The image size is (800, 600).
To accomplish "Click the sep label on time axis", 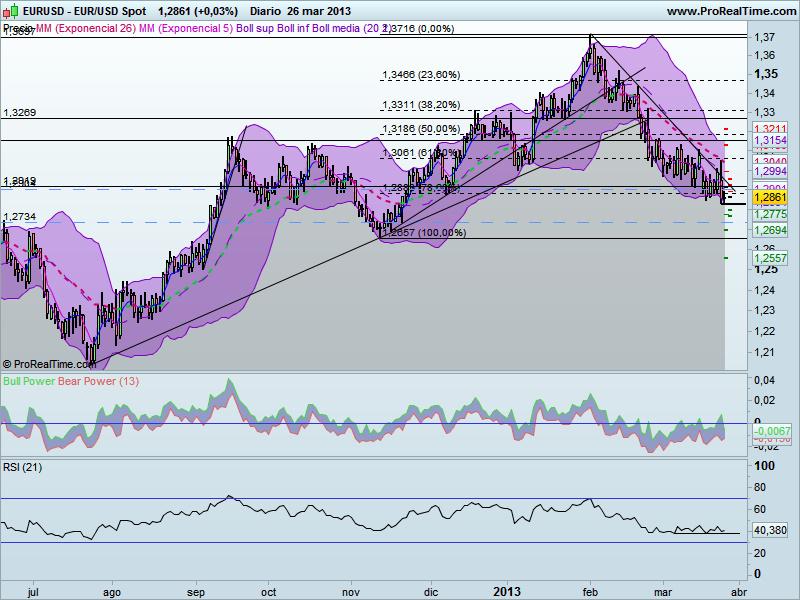I will point(196,592).
